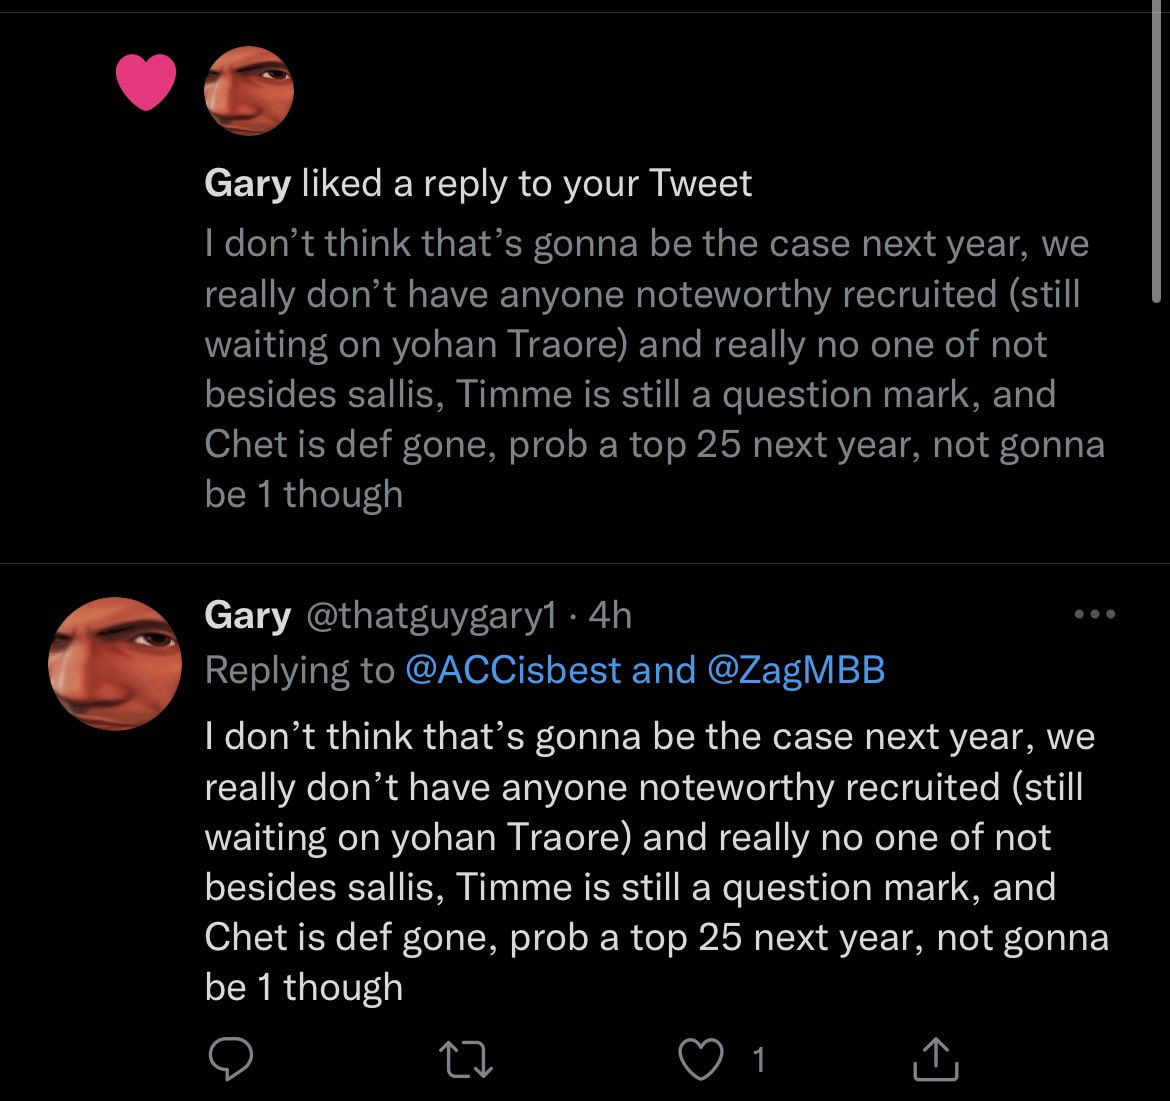Open the @ACCisbest mention link
This screenshot has width=1170, height=1101.
513,669
